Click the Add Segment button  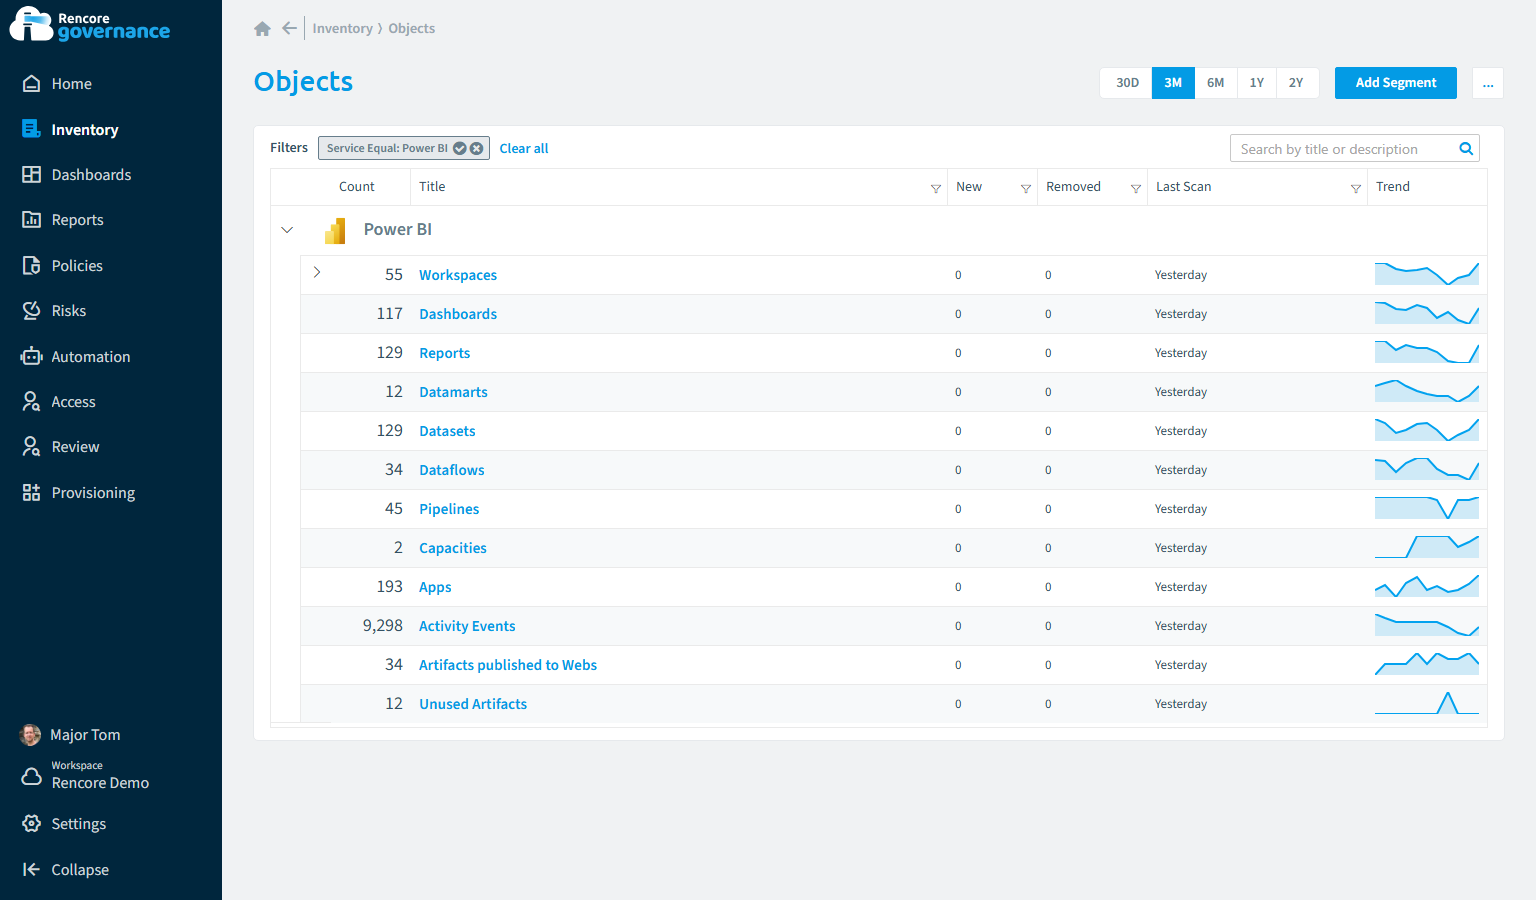(1396, 83)
